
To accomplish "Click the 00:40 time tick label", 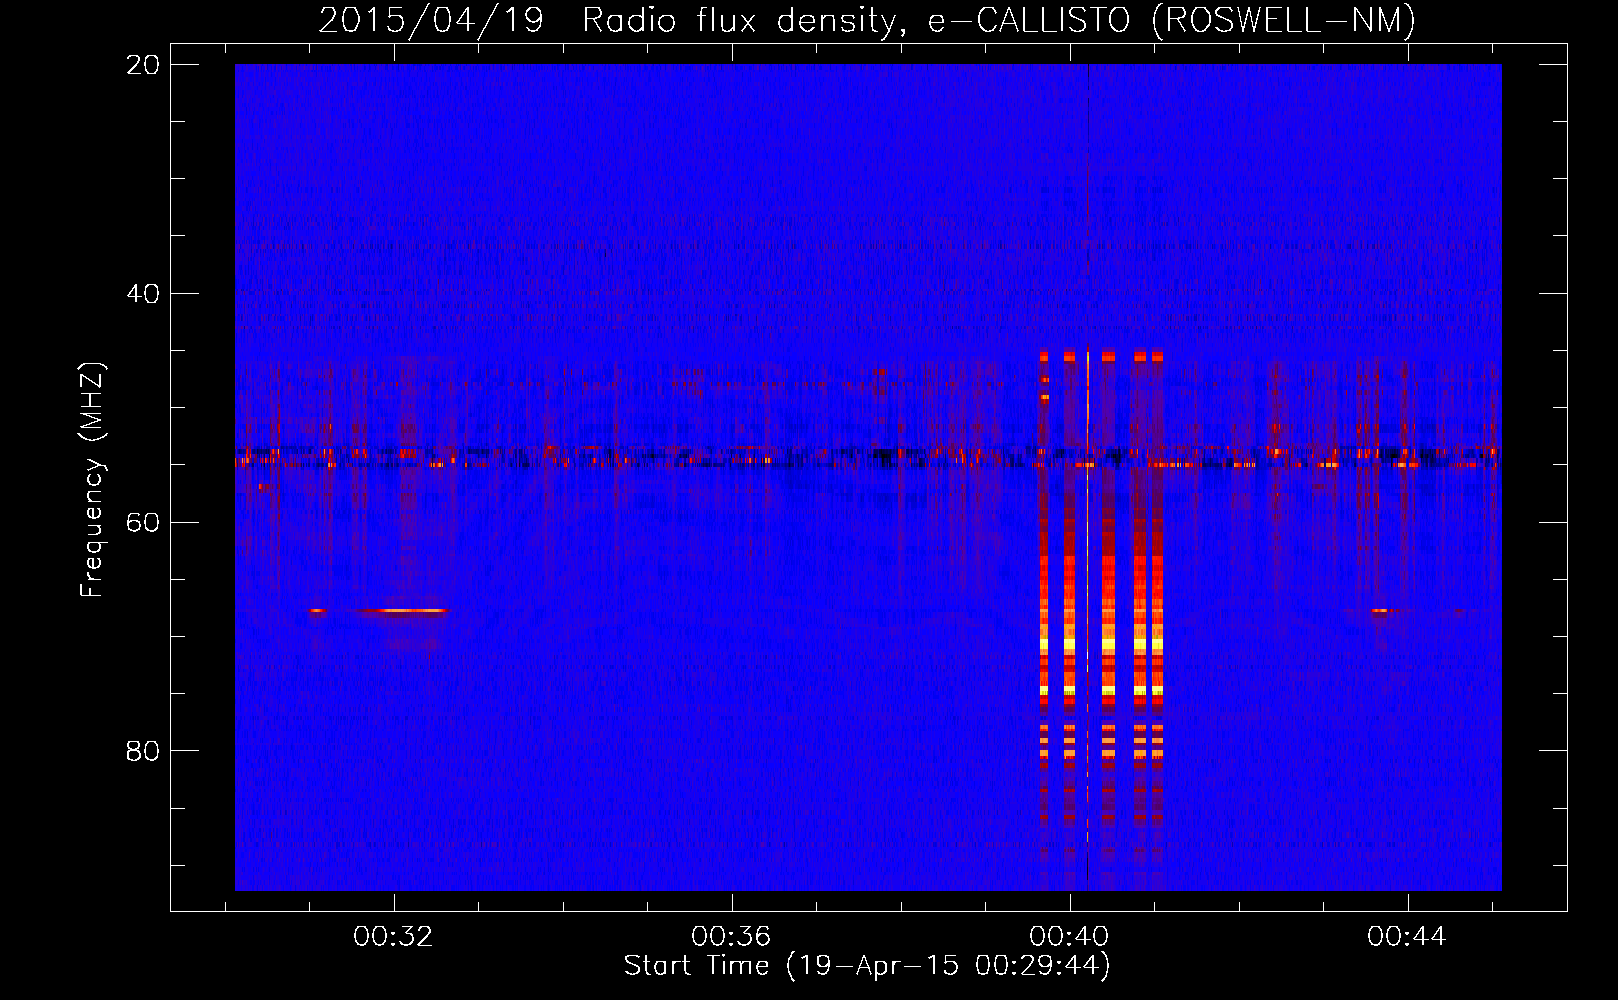I will (1069, 937).
